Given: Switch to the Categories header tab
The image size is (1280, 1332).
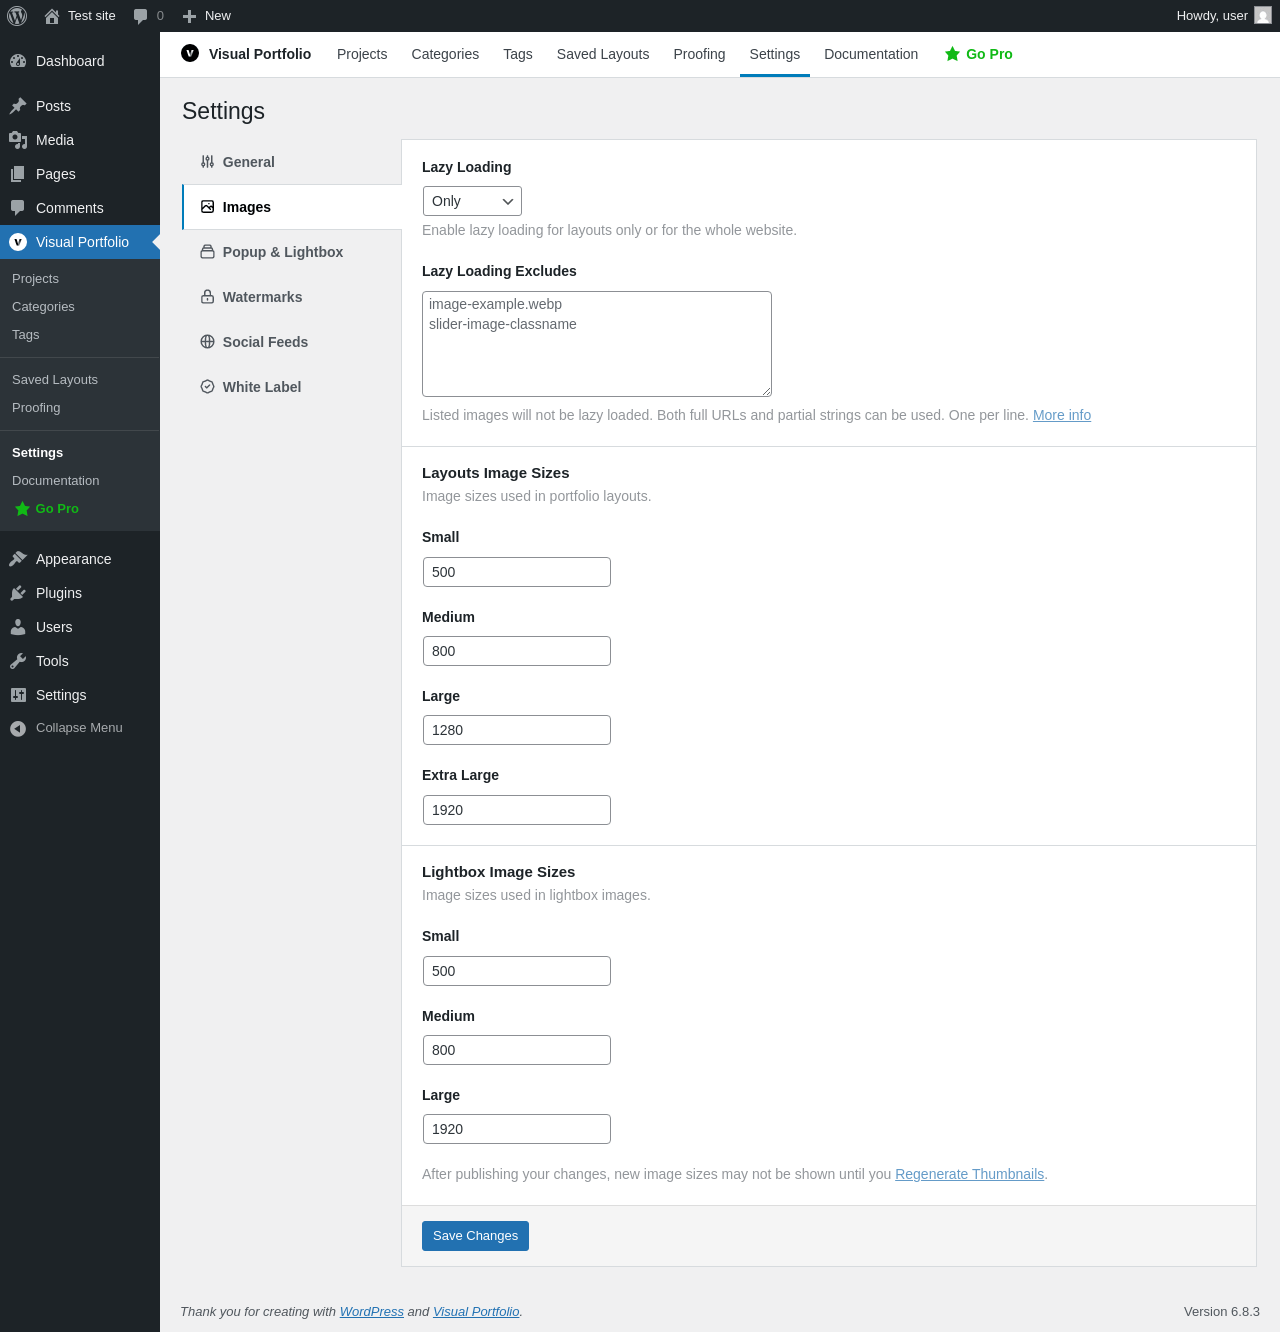Looking at the screenshot, I should pyautogui.click(x=445, y=54).
